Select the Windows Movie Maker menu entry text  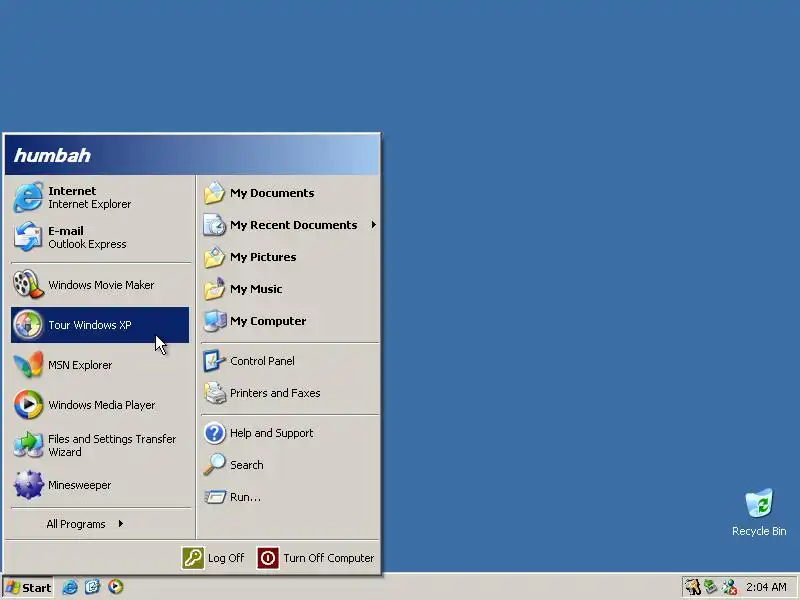pyautogui.click(x=101, y=285)
